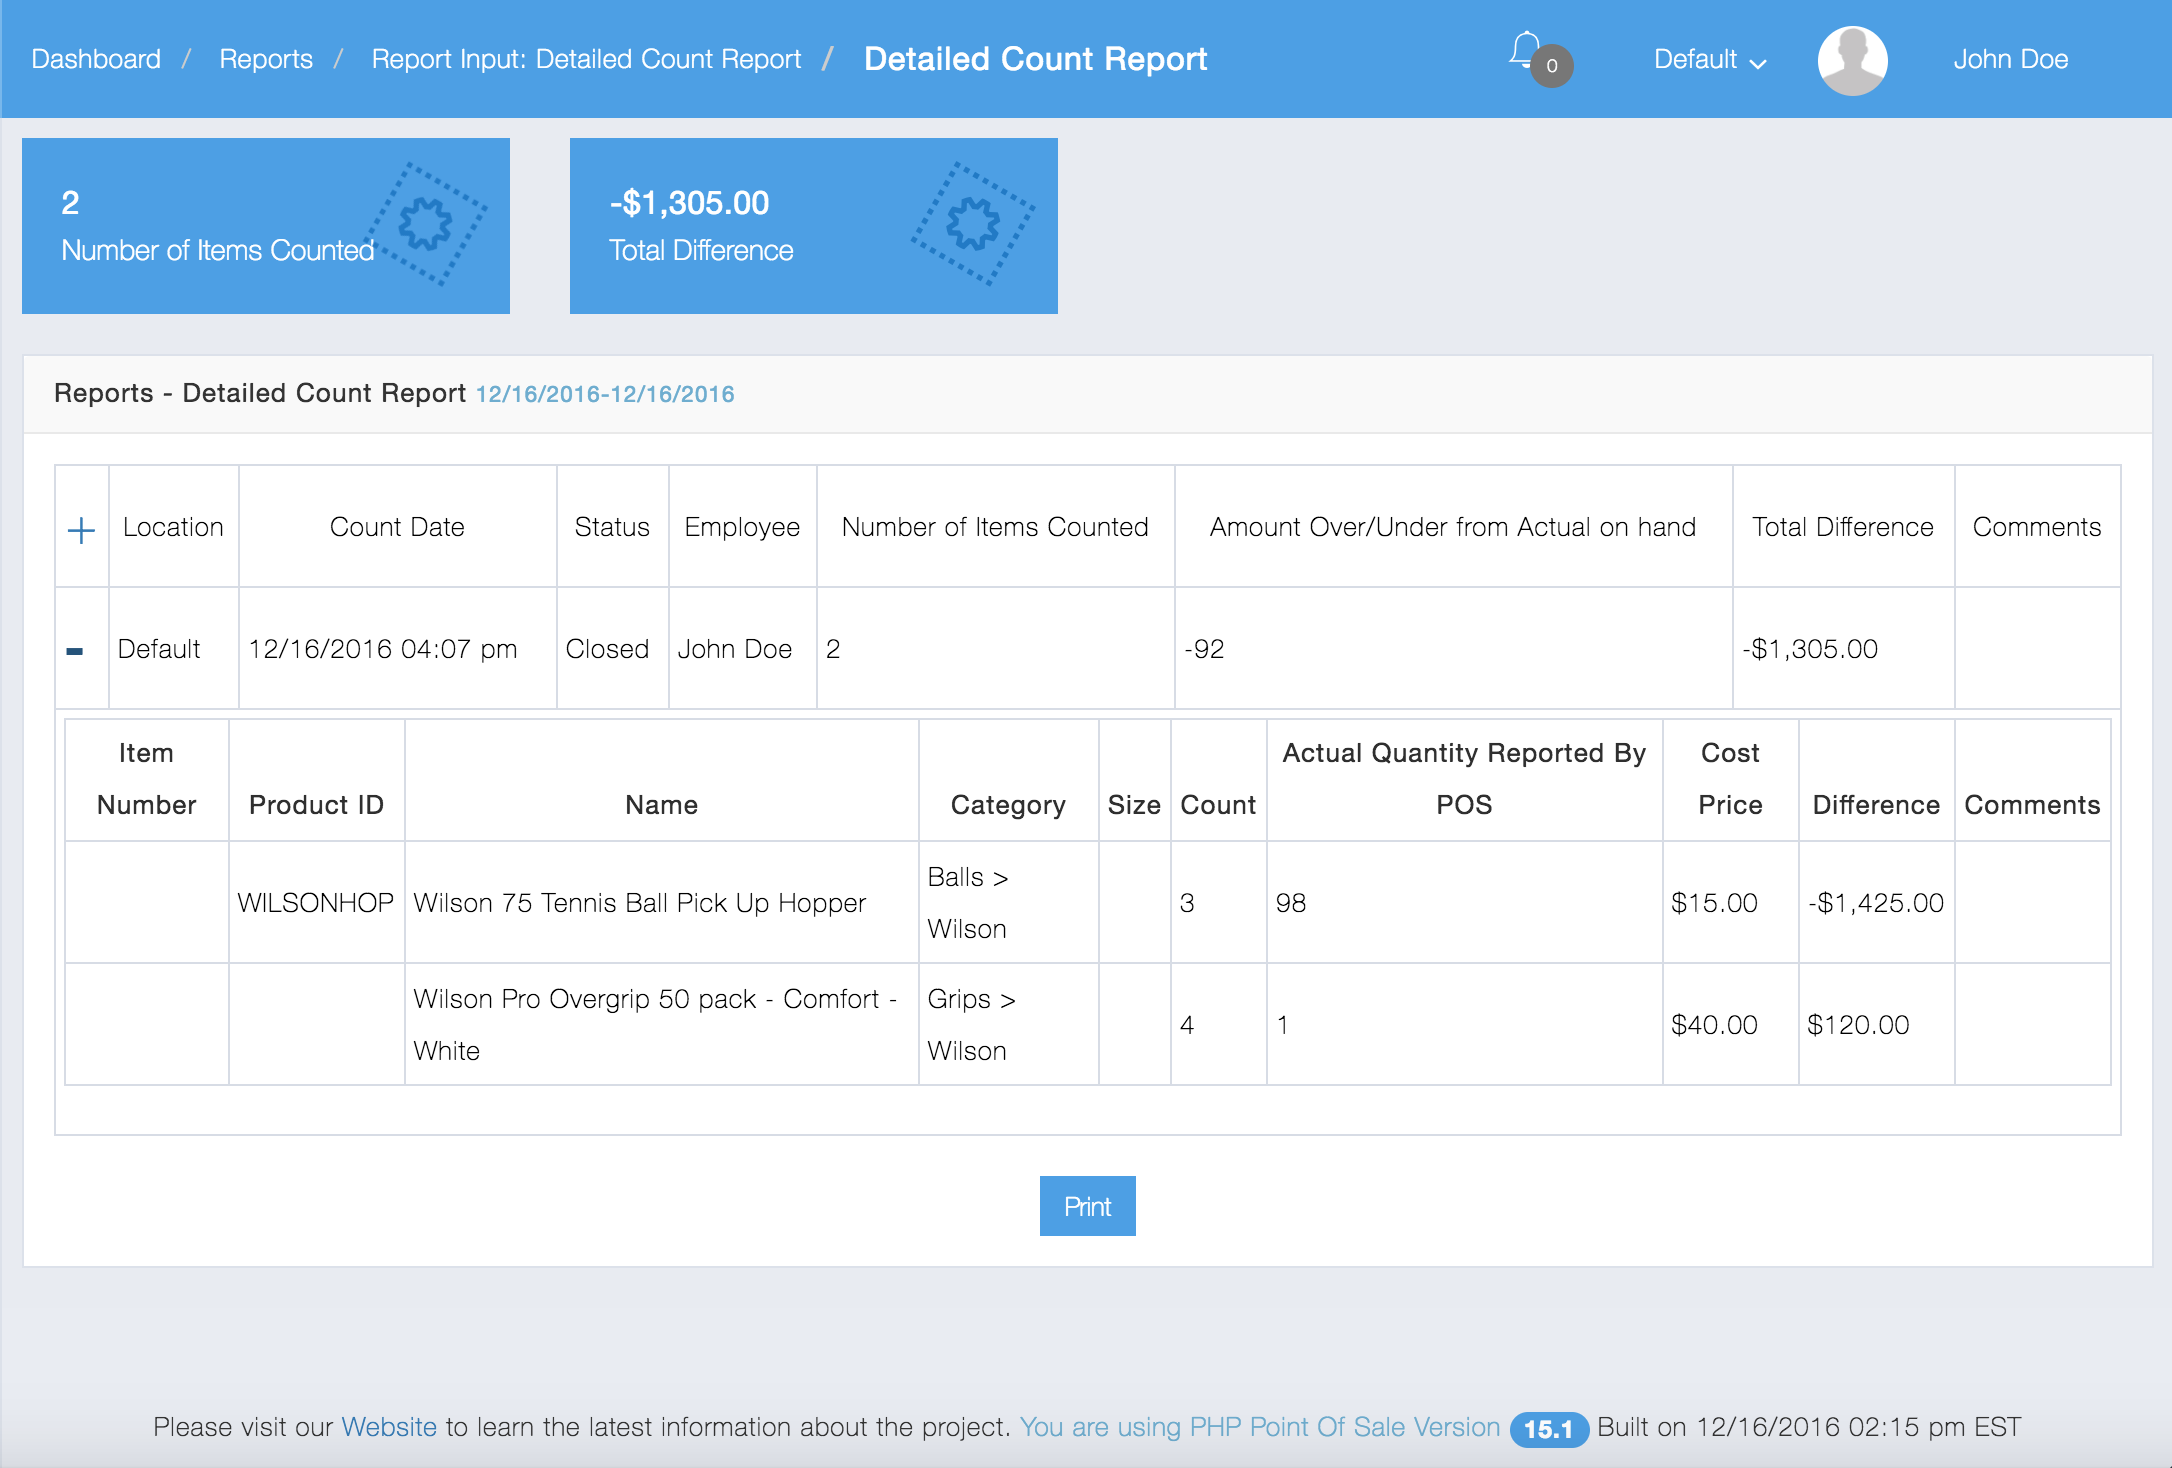Click the John Doe username
Image resolution: width=2172 pixels, height=1468 pixels.
pos(2010,60)
